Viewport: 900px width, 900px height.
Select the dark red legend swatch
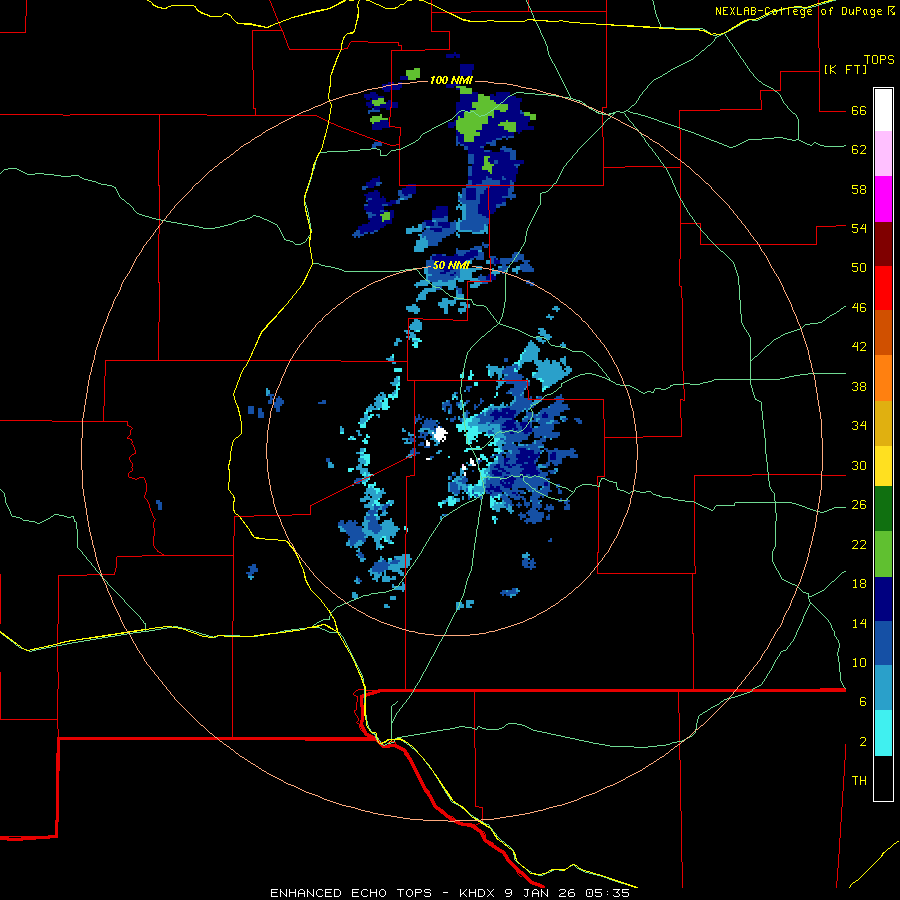883,243
